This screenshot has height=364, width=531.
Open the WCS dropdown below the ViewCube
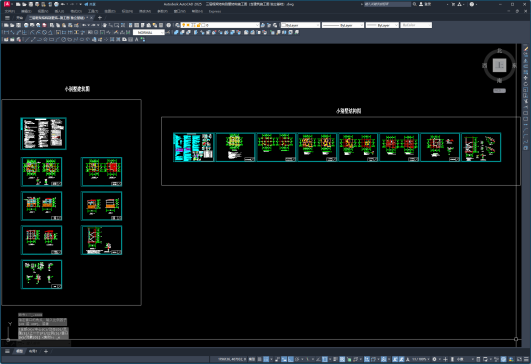499,91
